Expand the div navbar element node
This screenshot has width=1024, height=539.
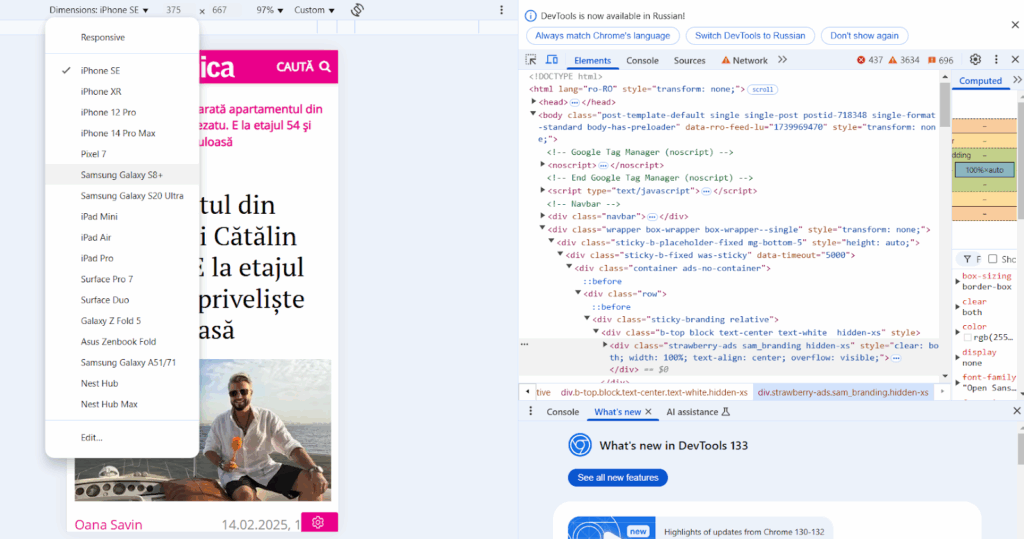click(543, 216)
